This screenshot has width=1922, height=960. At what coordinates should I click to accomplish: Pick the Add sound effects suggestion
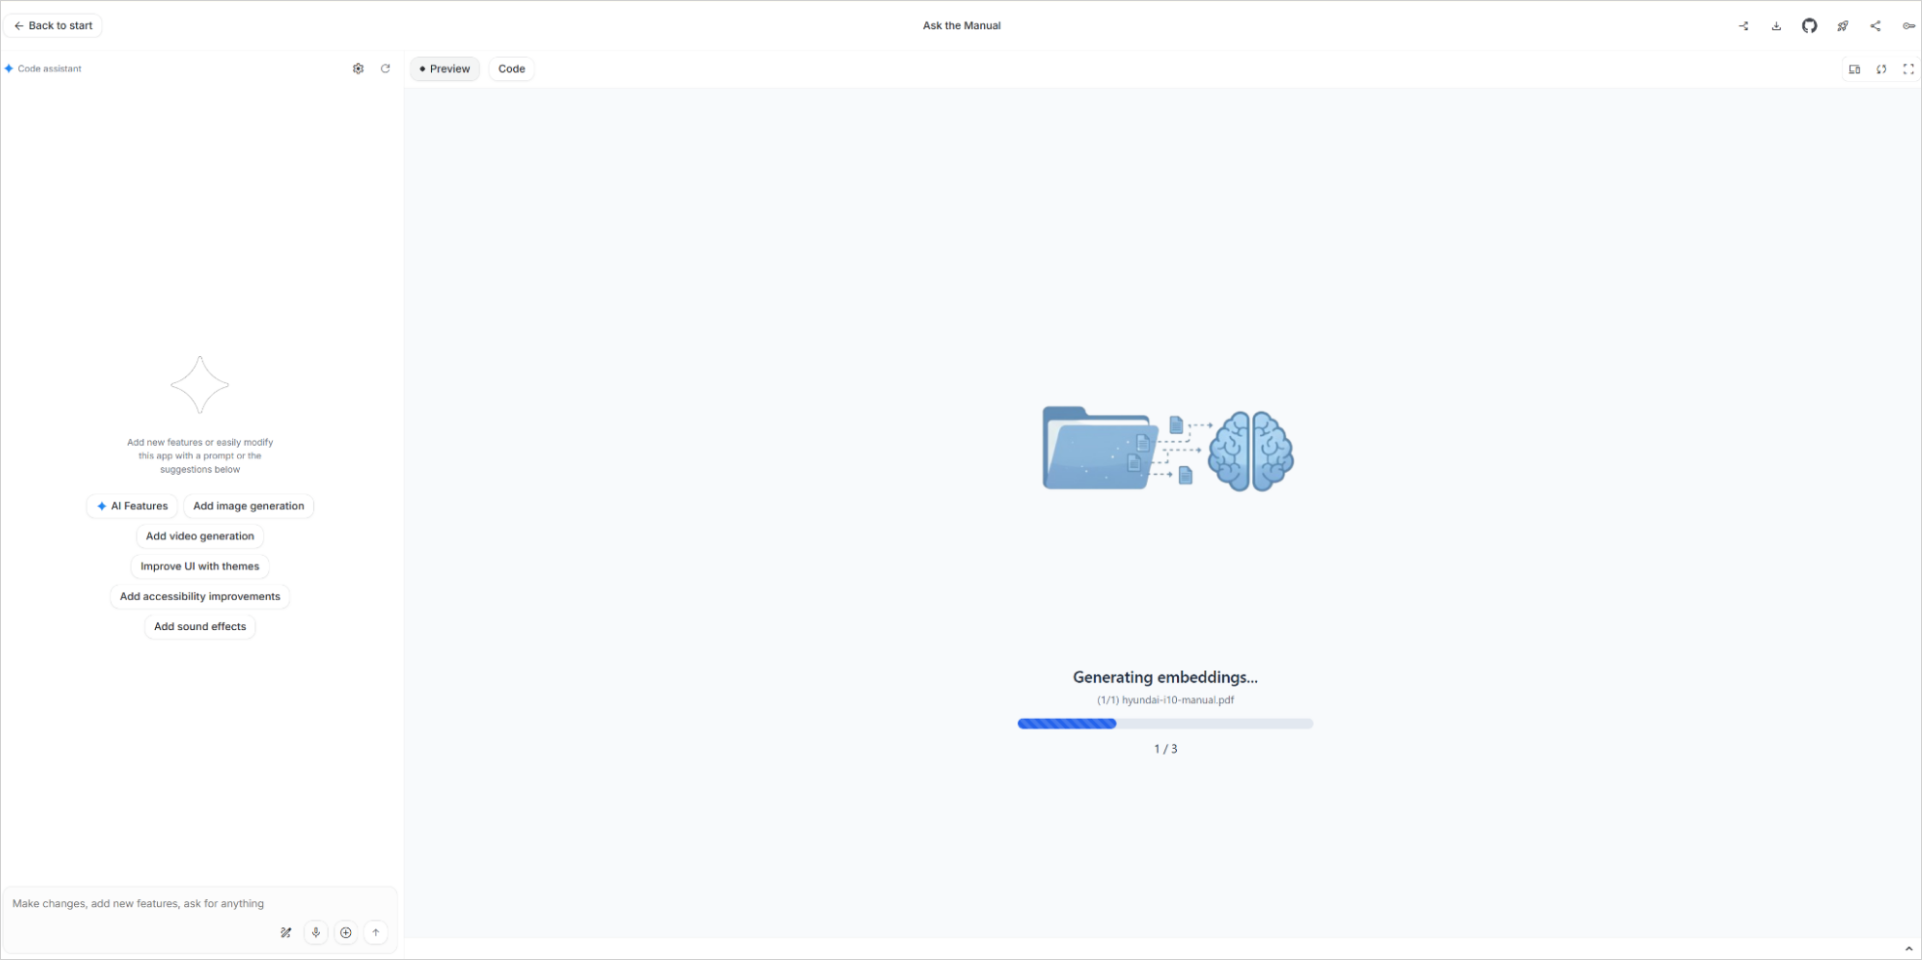pyautogui.click(x=200, y=627)
